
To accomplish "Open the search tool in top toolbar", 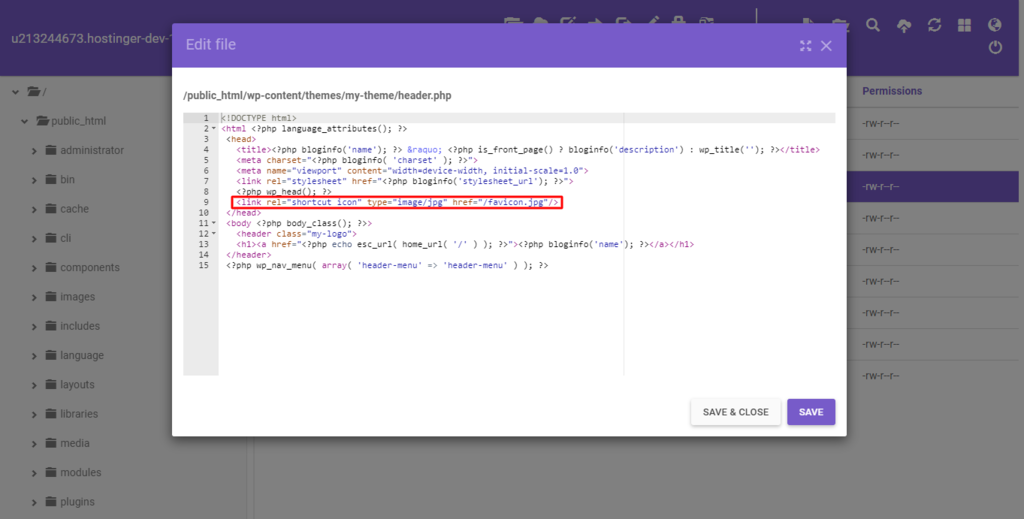I will tap(873, 25).
